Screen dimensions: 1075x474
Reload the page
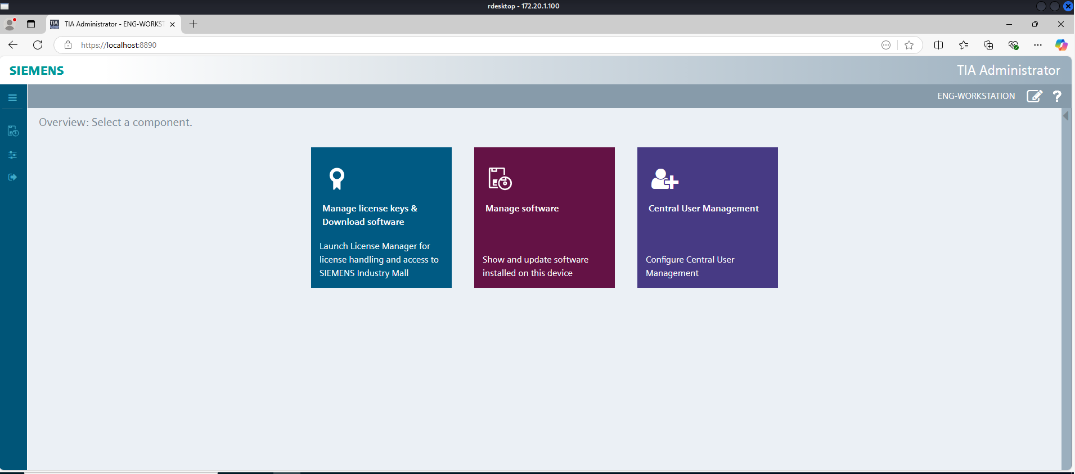point(38,45)
